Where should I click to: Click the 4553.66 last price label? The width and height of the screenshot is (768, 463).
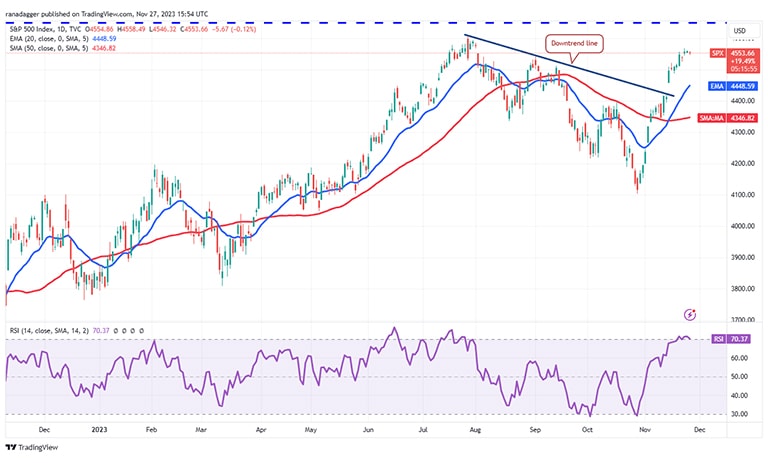coord(743,53)
